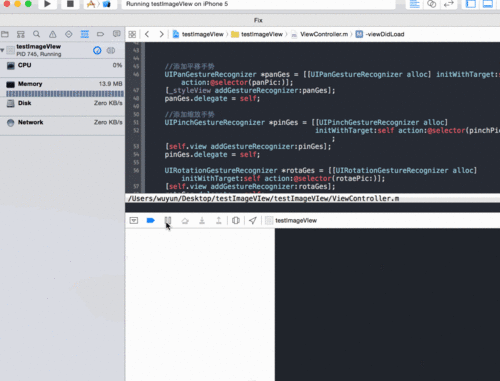Click line number 46 in the gutter
The width and height of the screenshot is (500, 381).
[136, 74]
